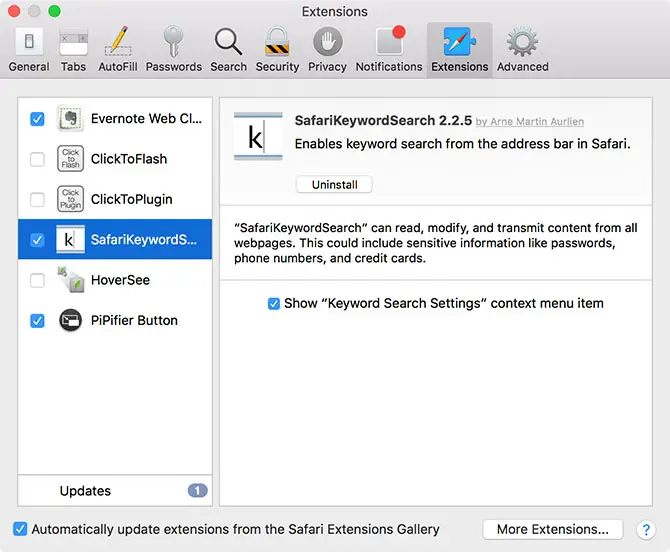The image size is (670, 552).
Task: Click the PiPifier Button icon
Action: click(71, 320)
